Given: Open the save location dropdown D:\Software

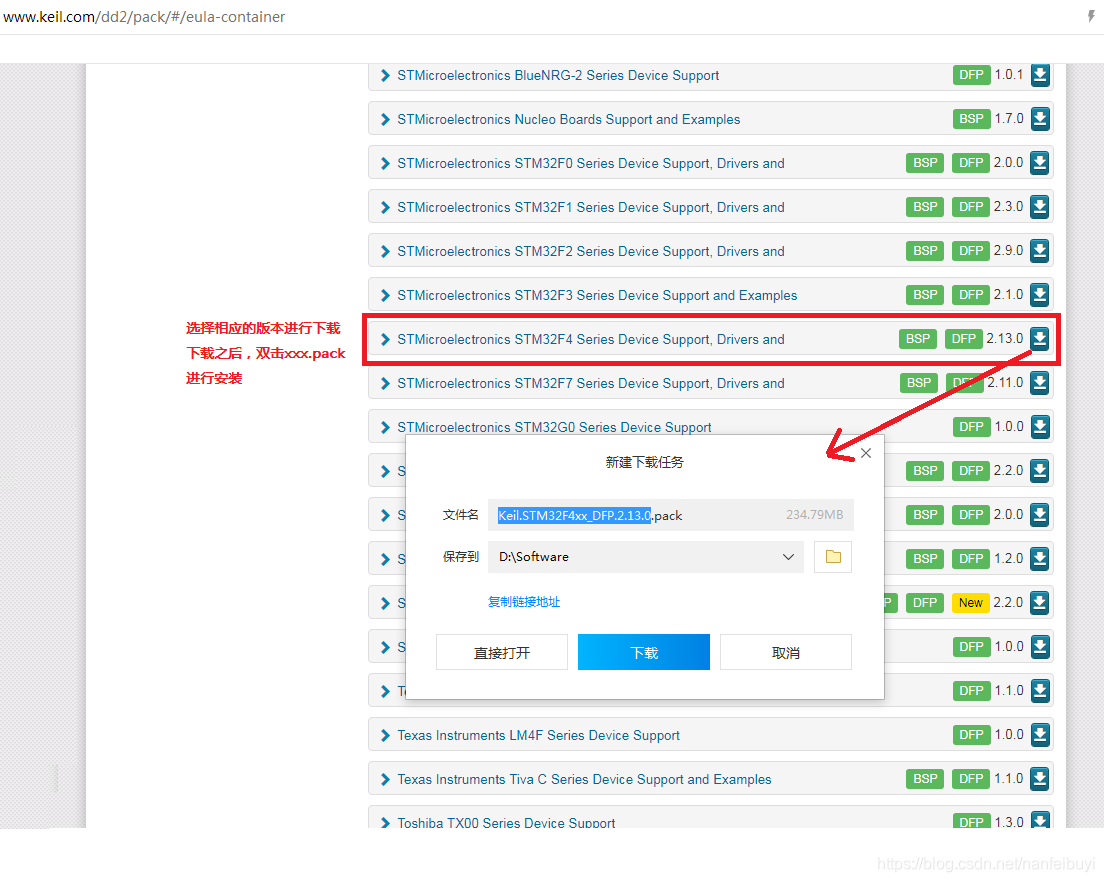Looking at the screenshot, I should tap(646, 557).
